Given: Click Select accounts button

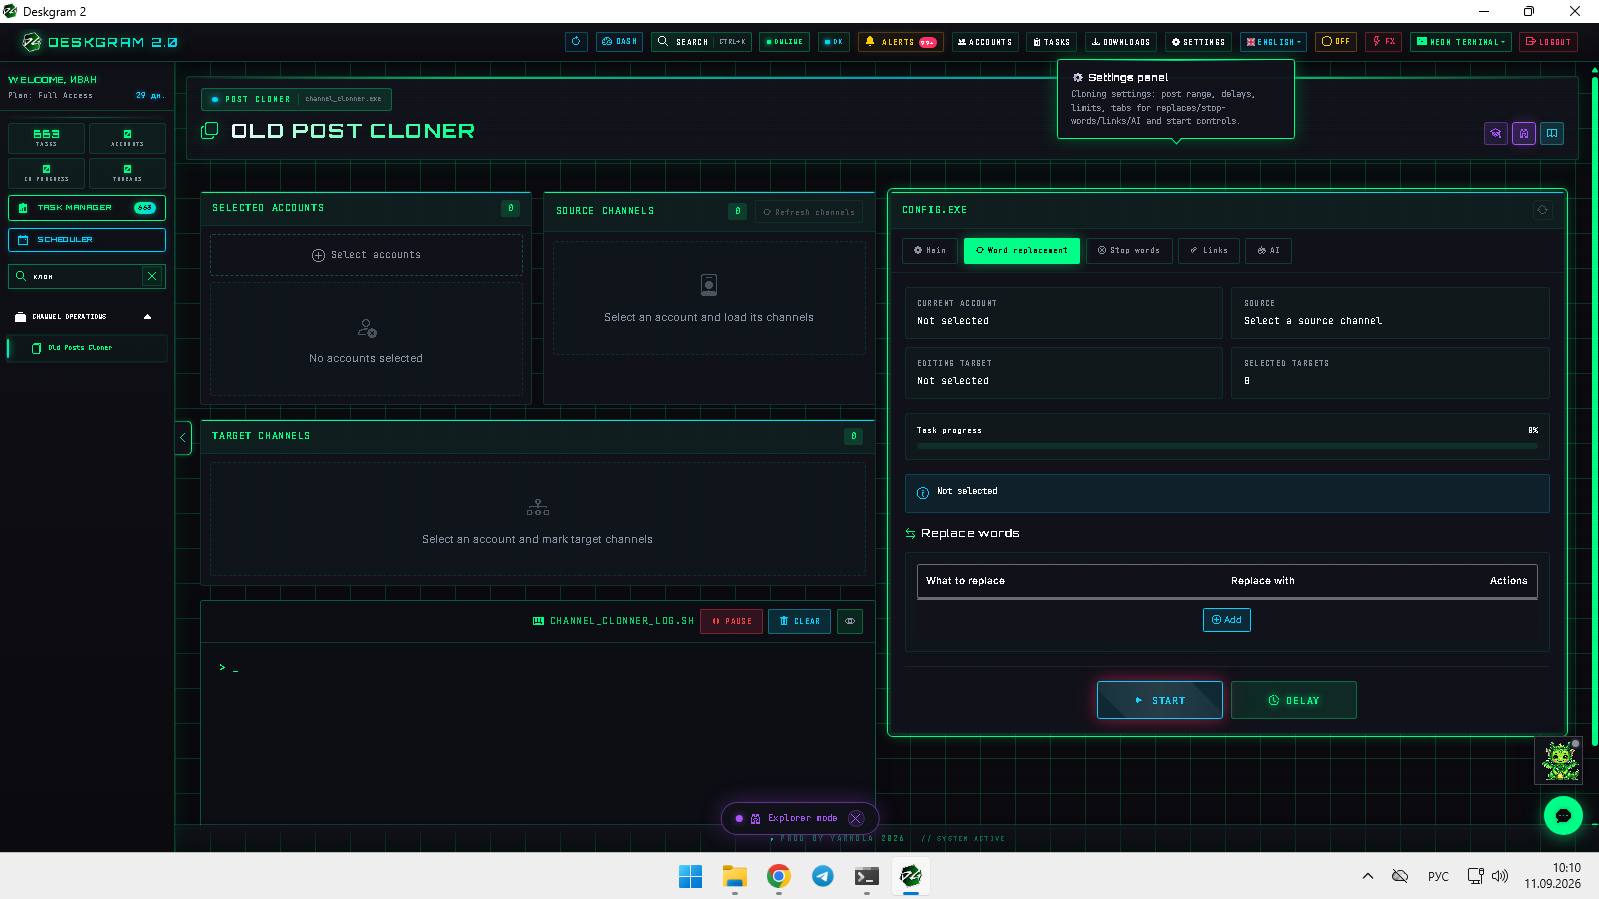Looking at the screenshot, I should click(366, 255).
